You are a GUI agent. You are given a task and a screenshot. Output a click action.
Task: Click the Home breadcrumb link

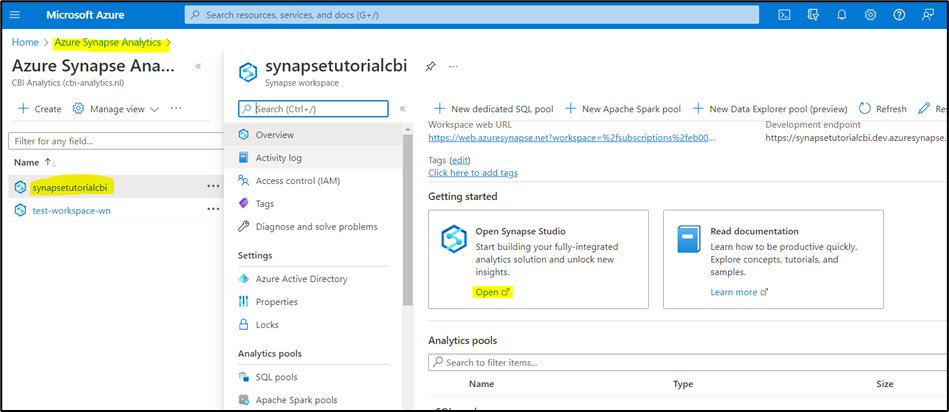pyautogui.click(x=25, y=42)
